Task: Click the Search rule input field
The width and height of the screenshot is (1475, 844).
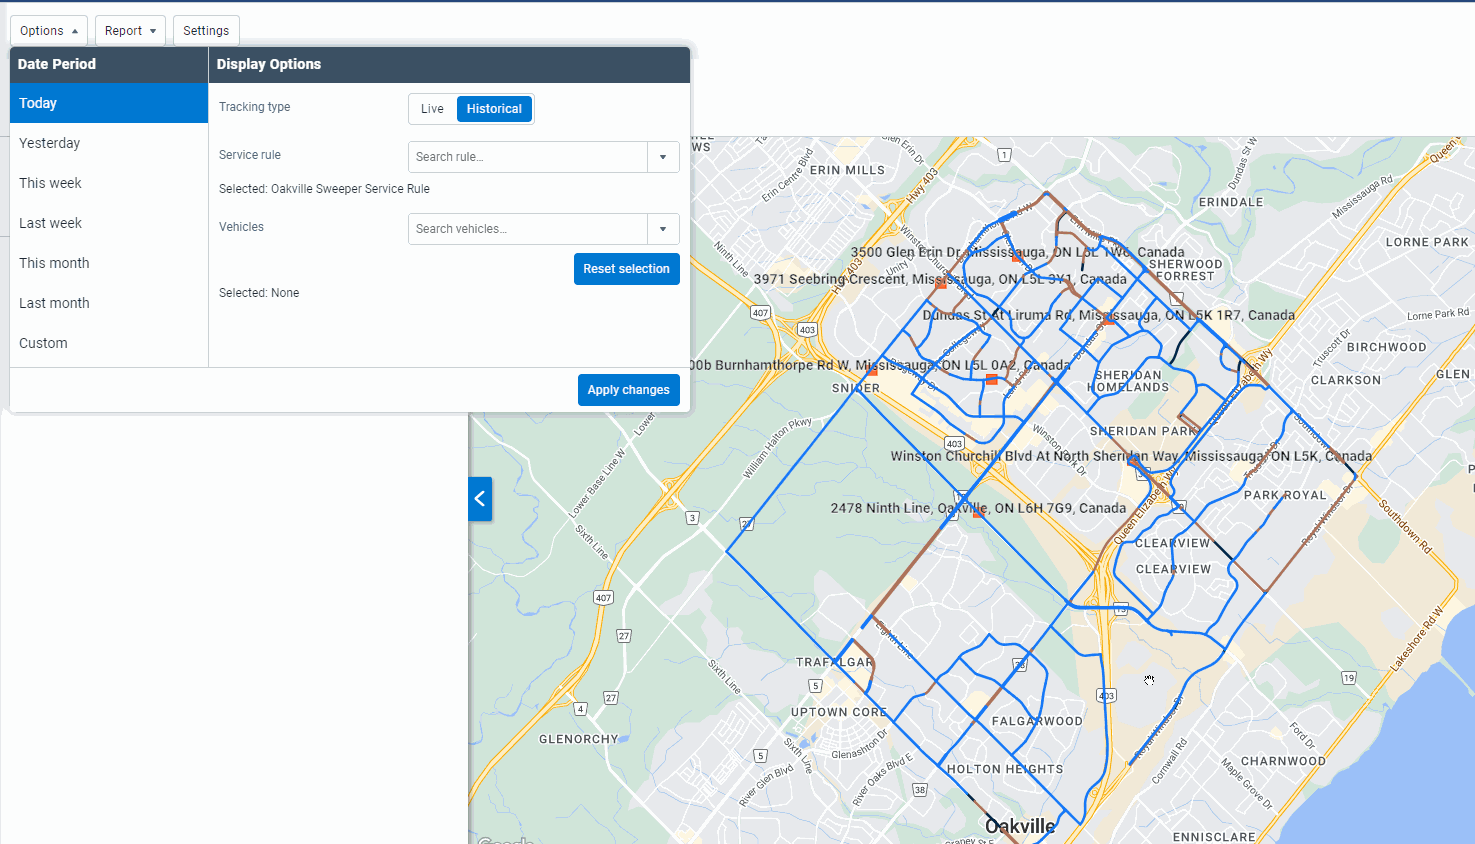Action: (527, 157)
